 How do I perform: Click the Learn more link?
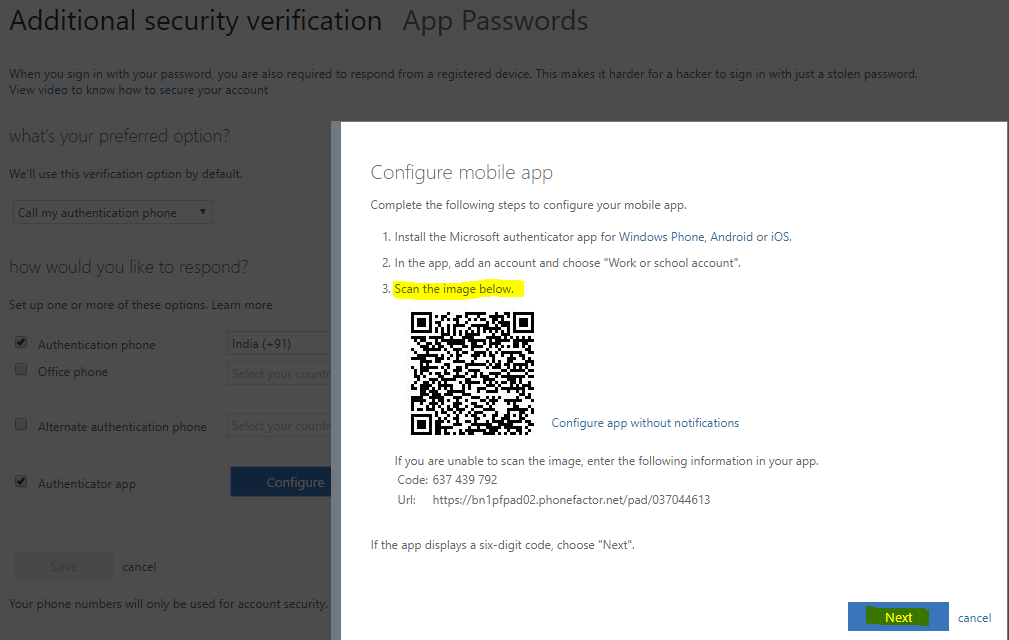click(242, 305)
